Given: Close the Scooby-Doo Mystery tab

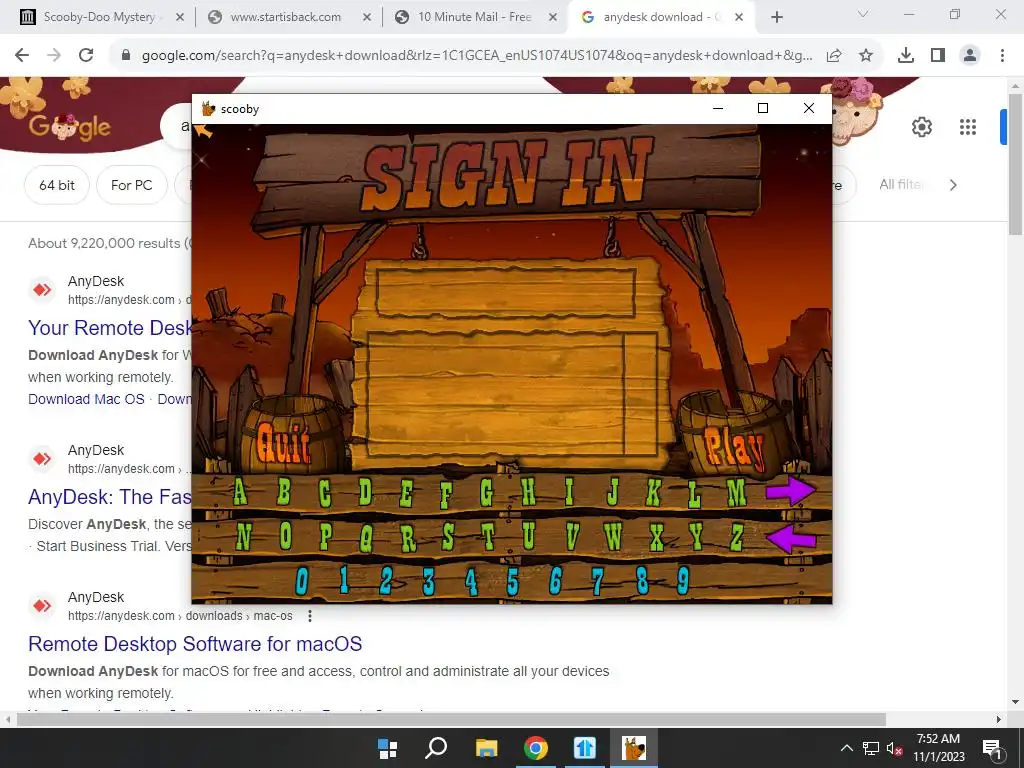Looking at the screenshot, I should click(180, 17).
